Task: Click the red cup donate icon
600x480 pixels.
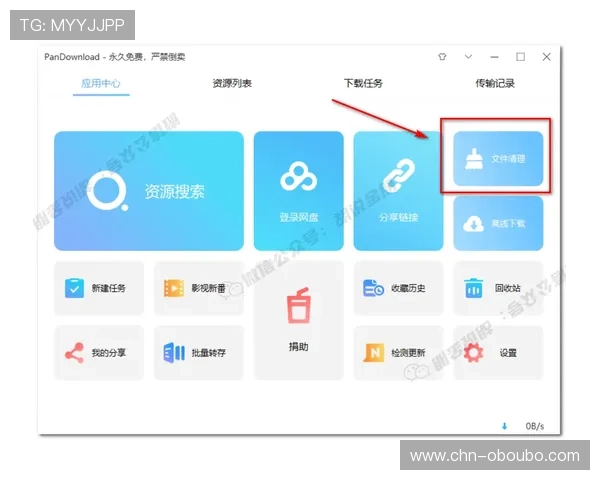Action: (x=298, y=305)
